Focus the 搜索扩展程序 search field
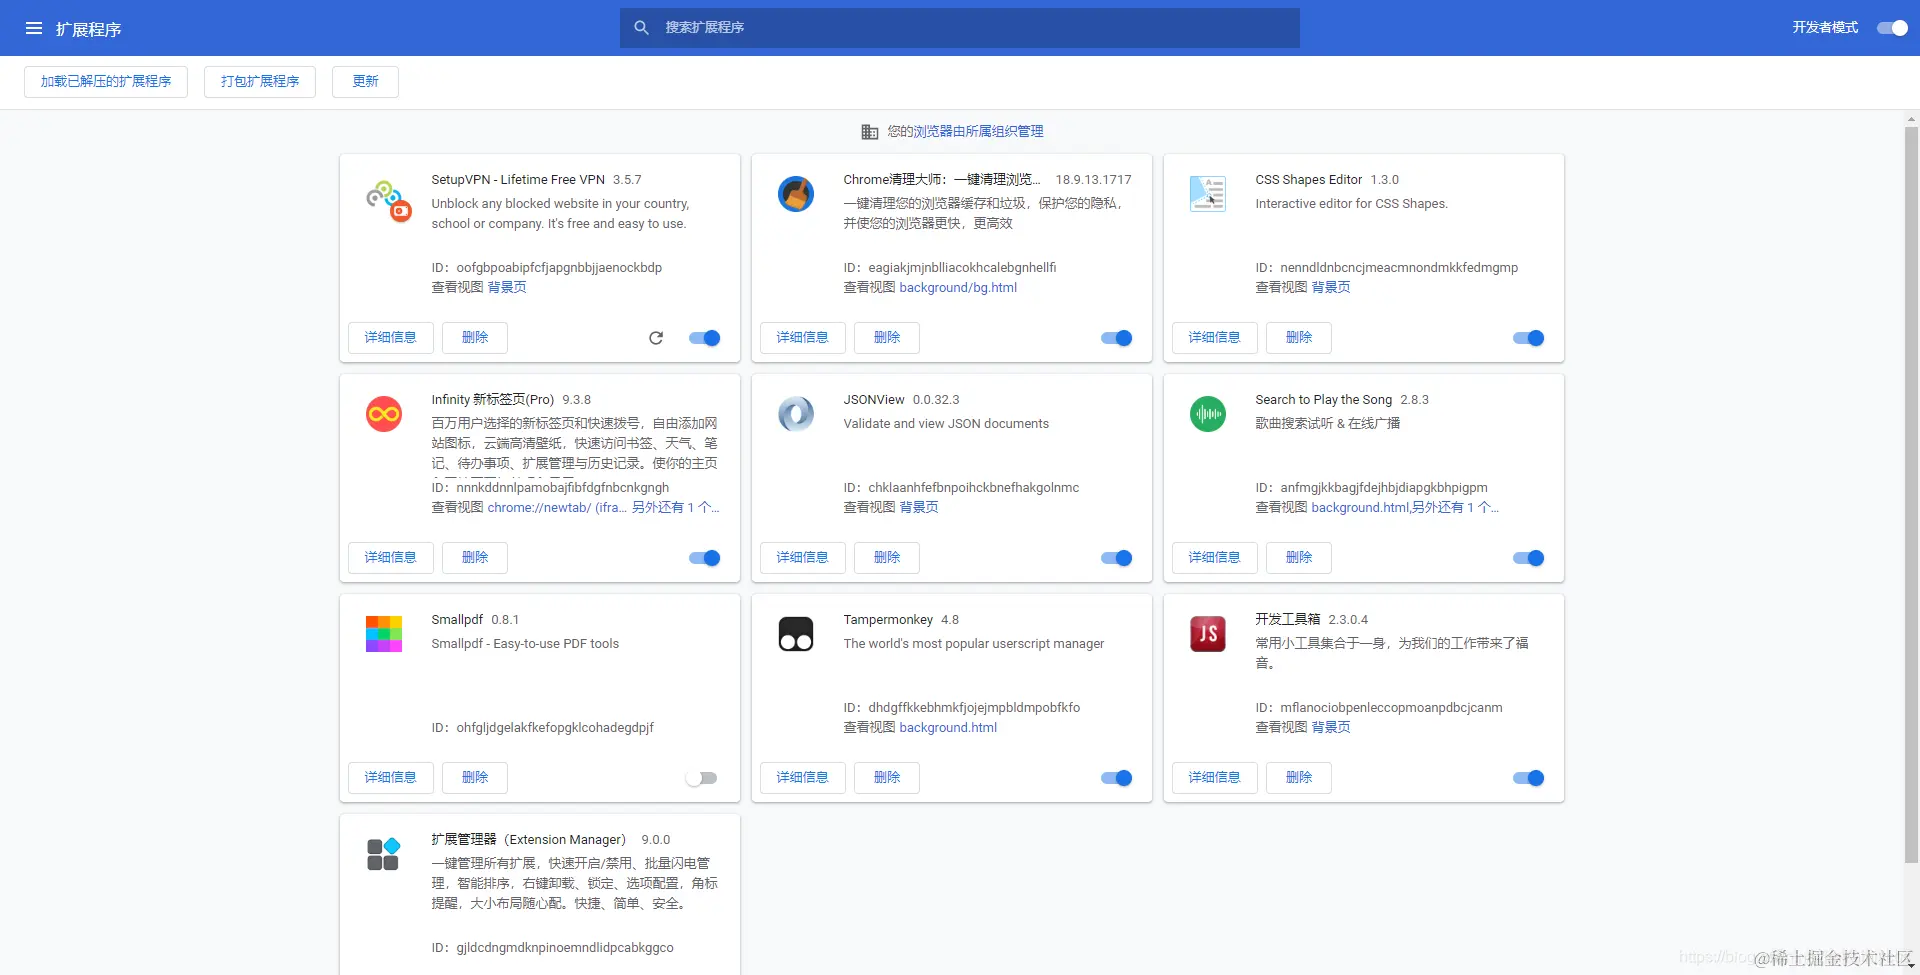 [960, 28]
